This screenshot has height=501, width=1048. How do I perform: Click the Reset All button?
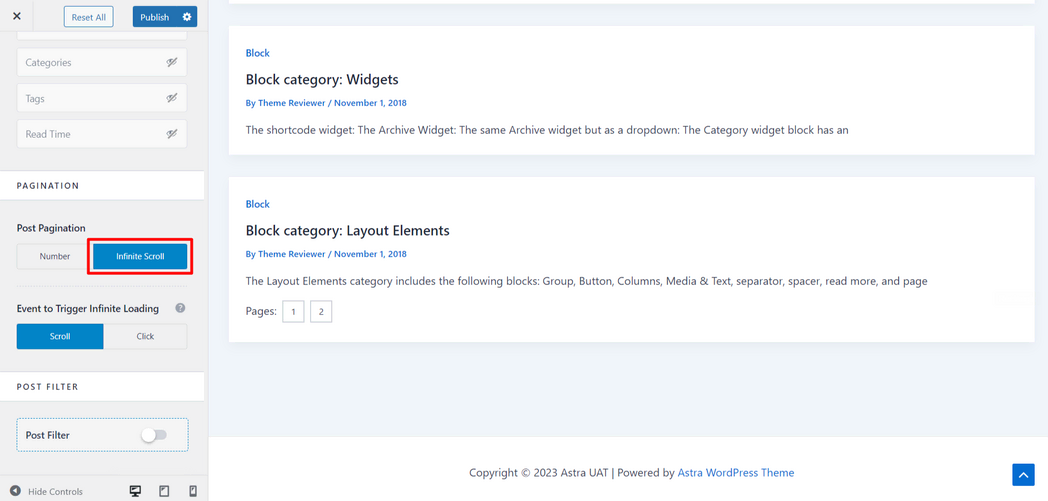click(x=88, y=17)
